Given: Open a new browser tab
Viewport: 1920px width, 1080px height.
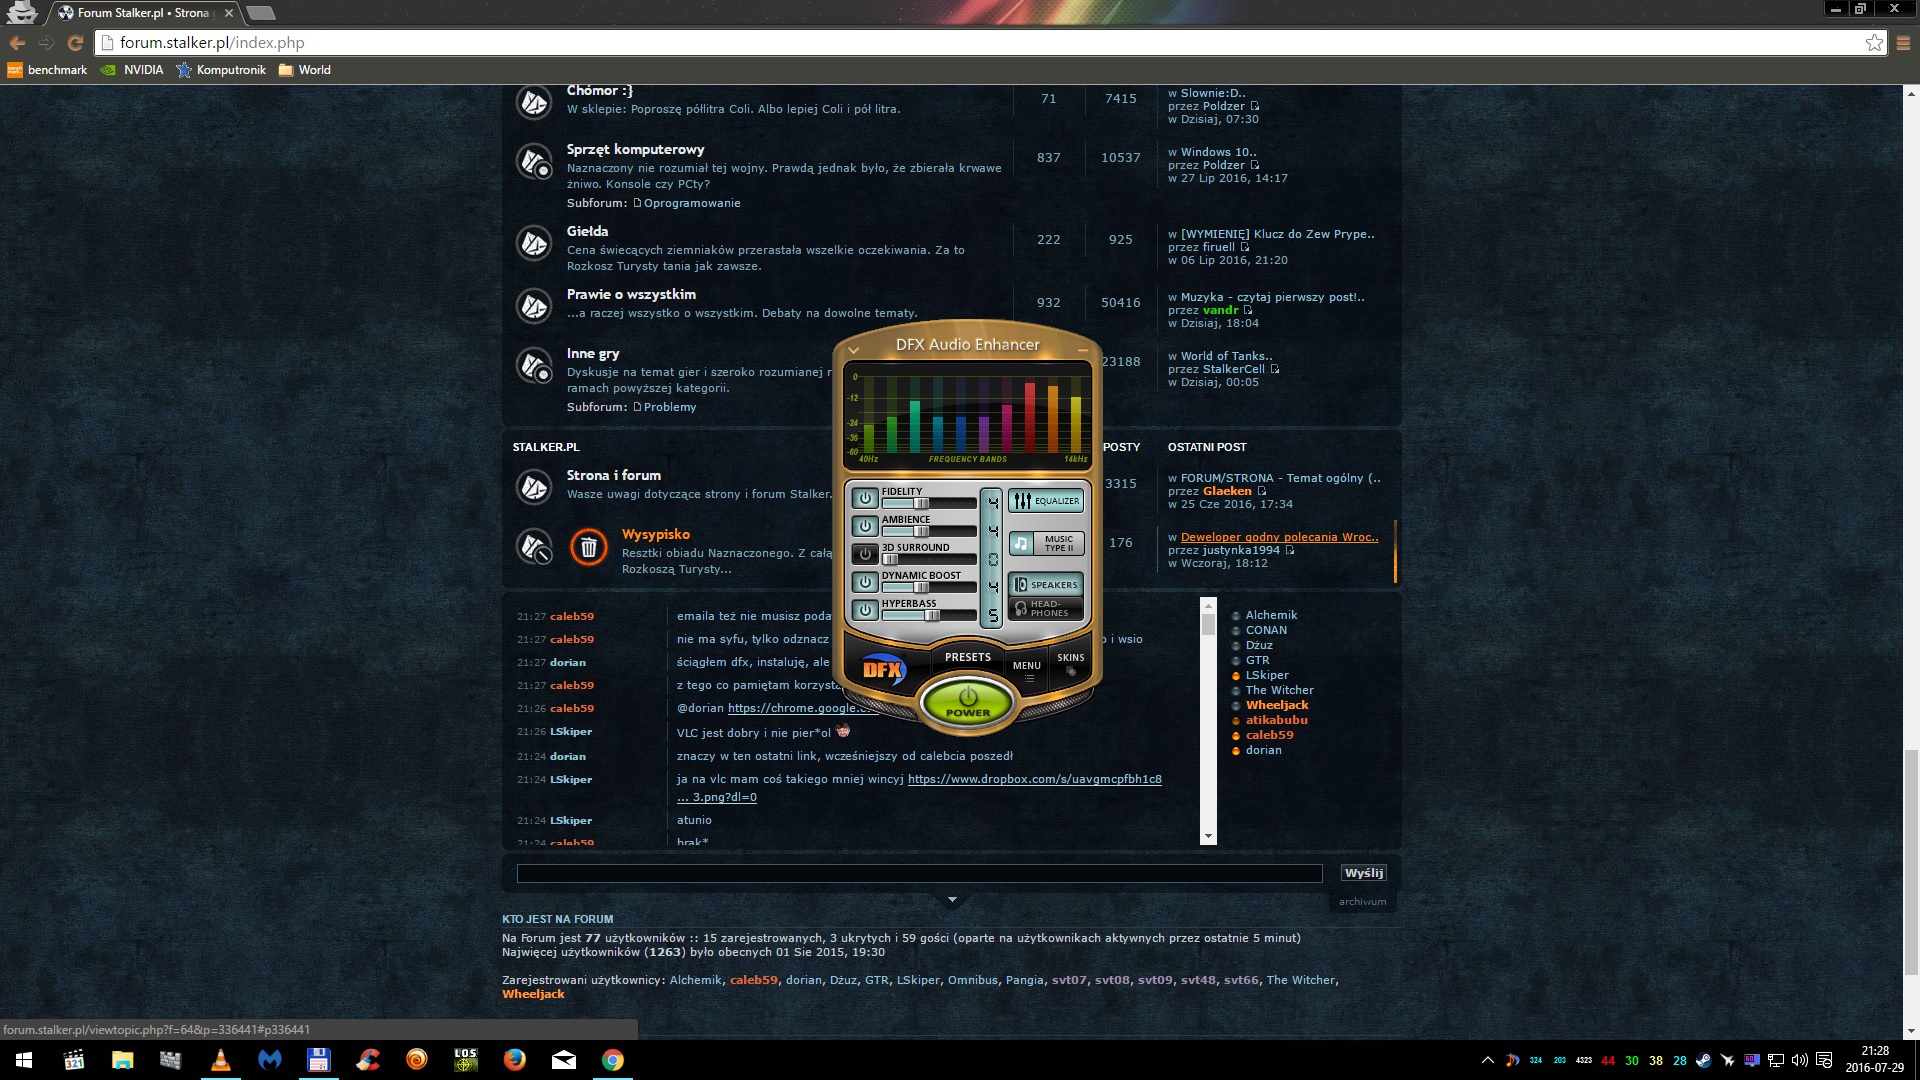Looking at the screenshot, I should [x=260, y=13].
